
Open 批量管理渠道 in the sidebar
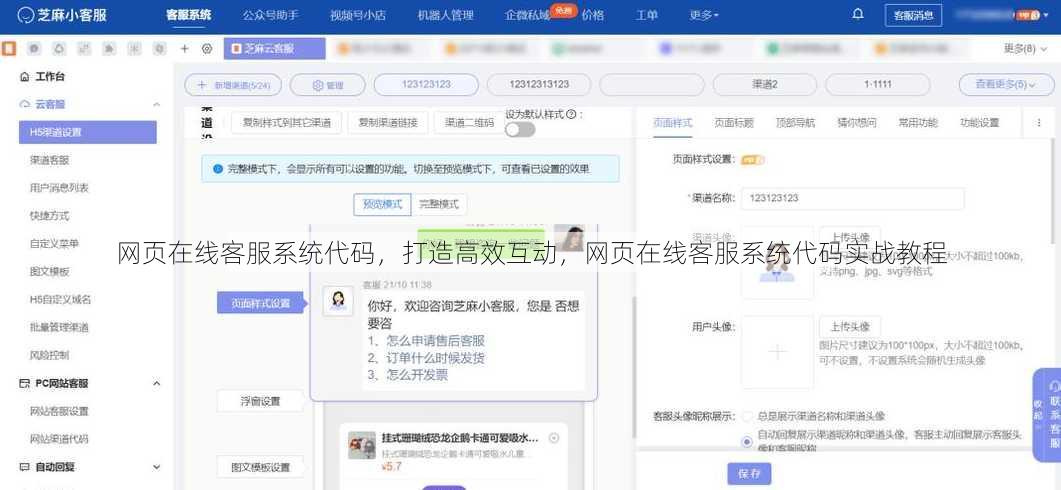tap(59, 327)
